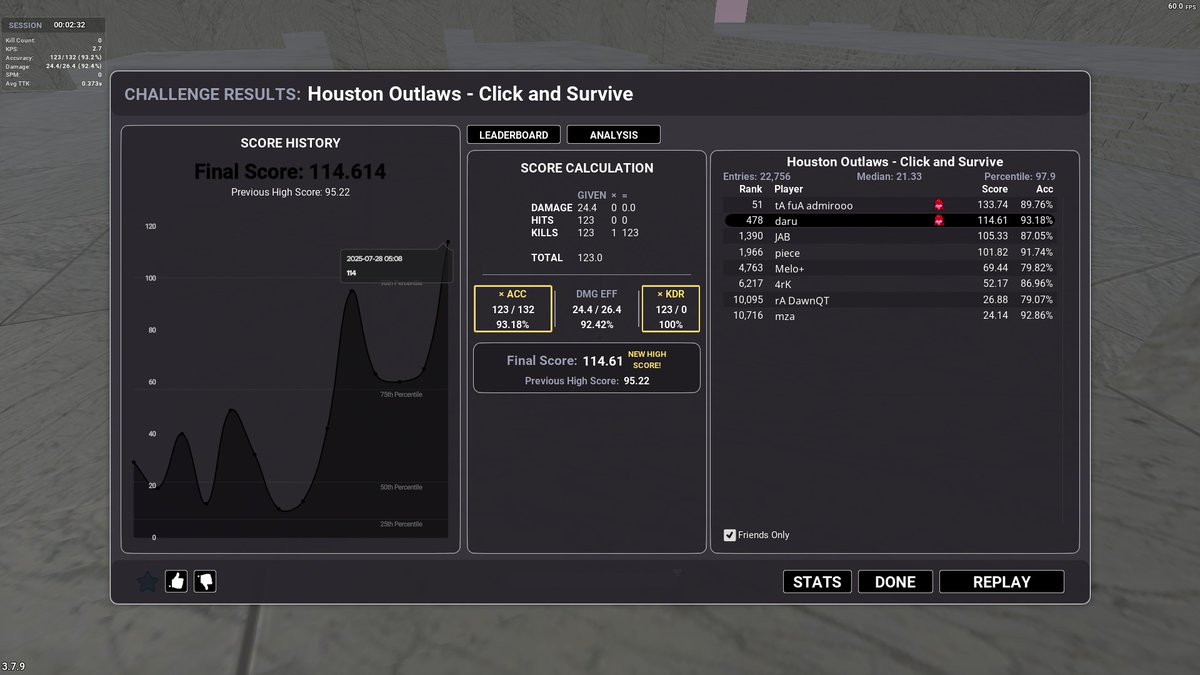Select player piece in the leaderboard
Screen dimensions: 1200x675
pos(889,252)
